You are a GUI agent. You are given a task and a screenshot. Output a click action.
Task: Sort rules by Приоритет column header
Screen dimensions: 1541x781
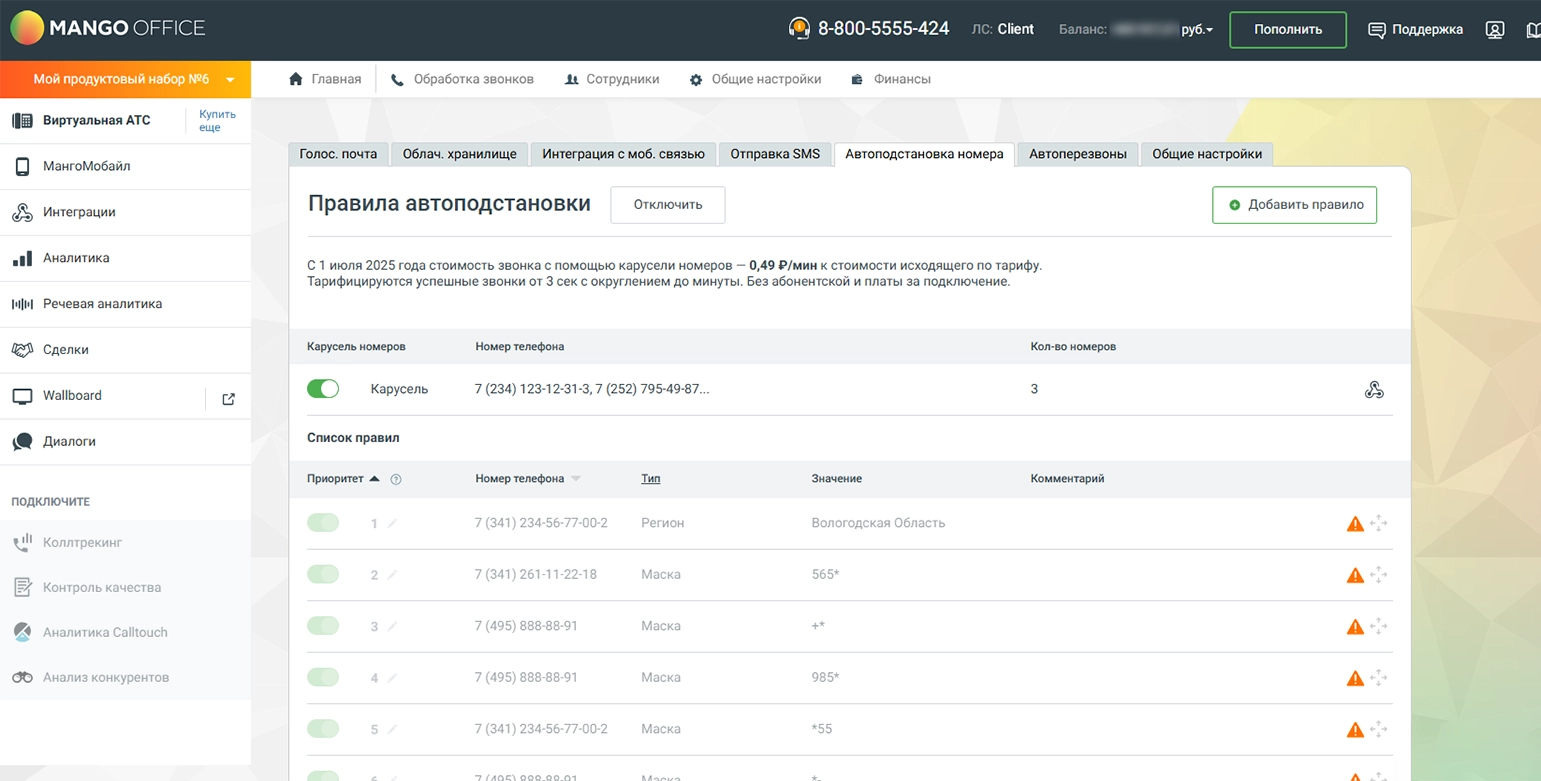pos(335,479)
